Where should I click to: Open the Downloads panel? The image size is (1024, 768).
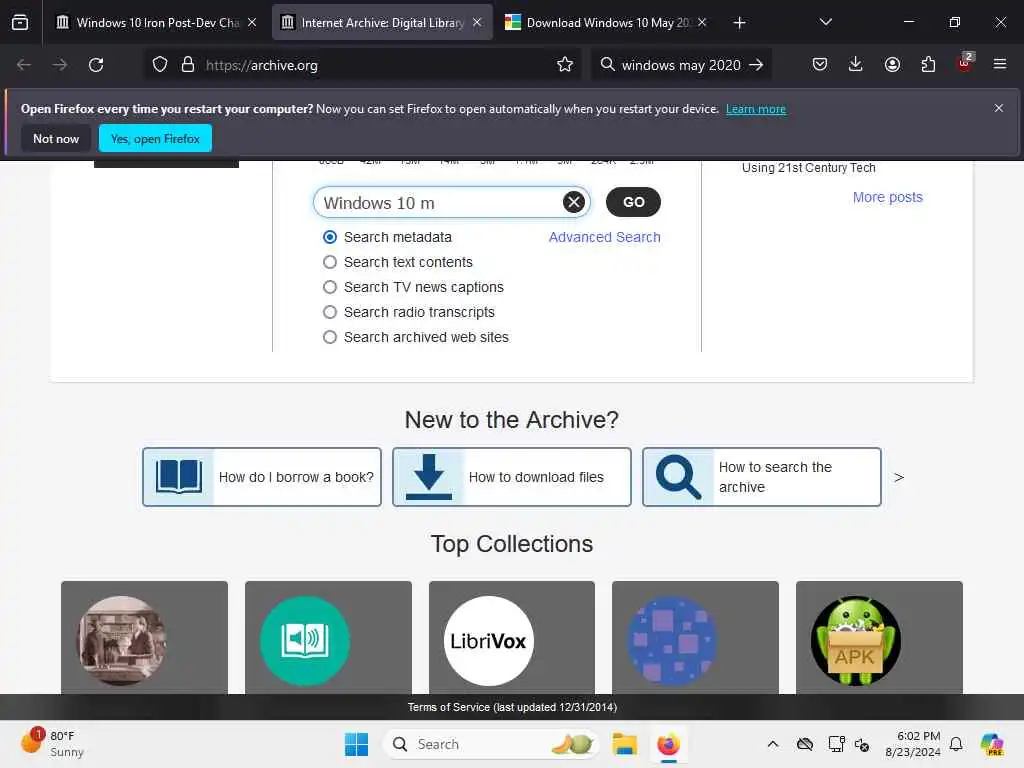(856, 64)
